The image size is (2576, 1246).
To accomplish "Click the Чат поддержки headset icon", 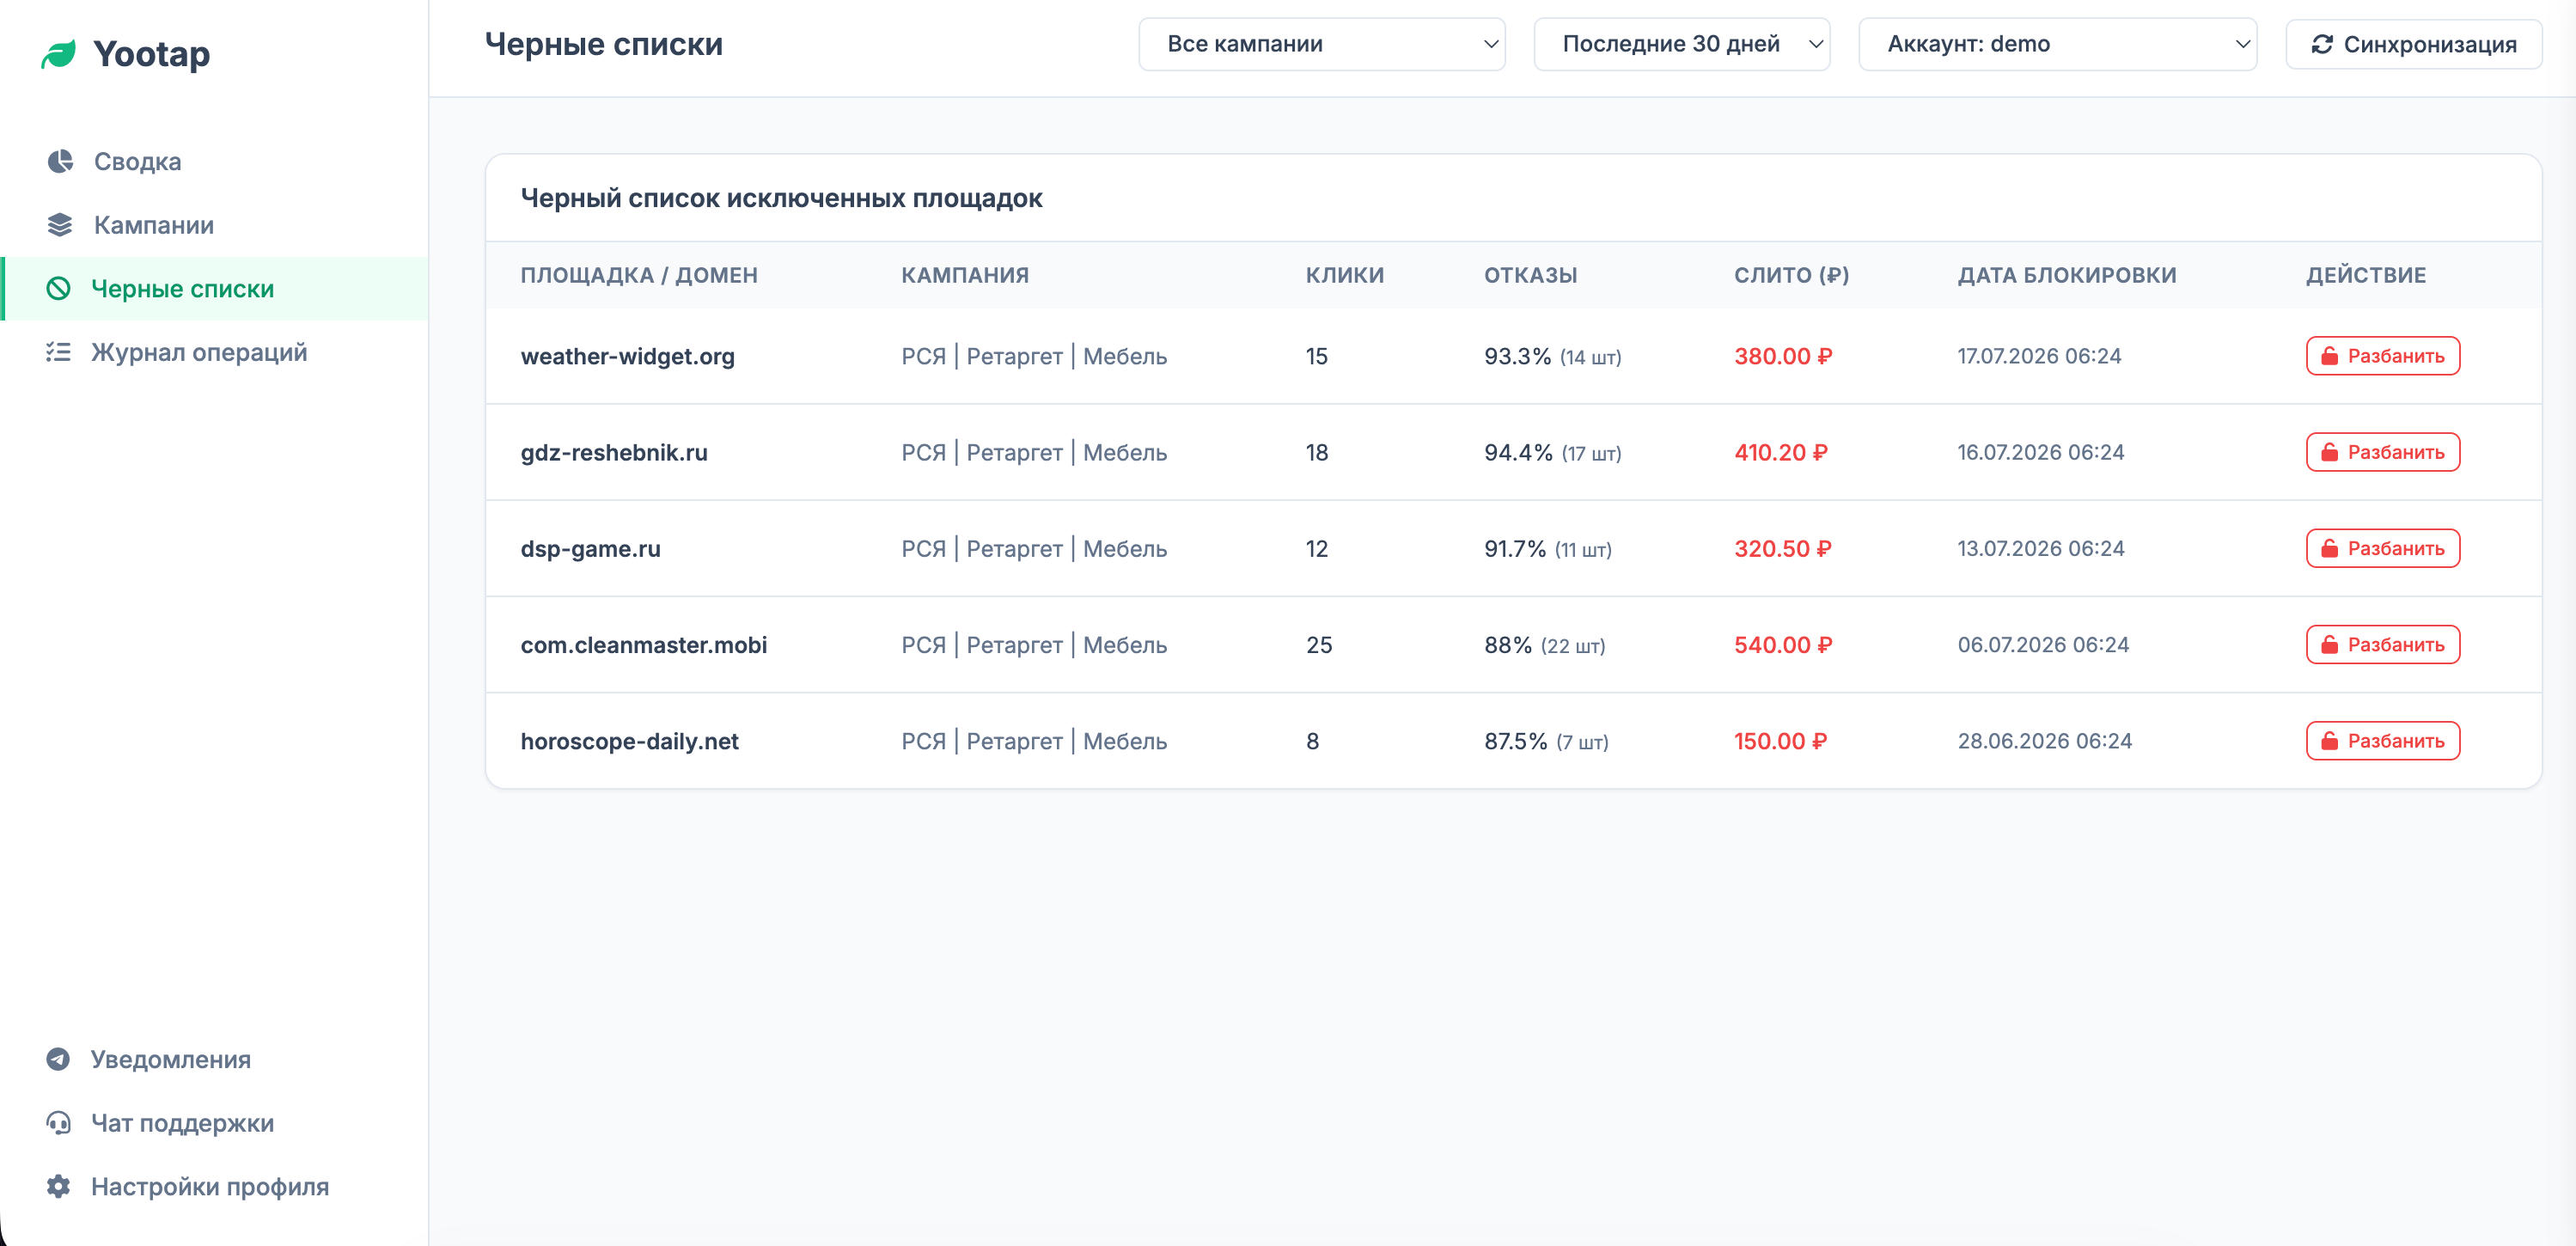I will pyautogui.click(x=58, y=1123).
